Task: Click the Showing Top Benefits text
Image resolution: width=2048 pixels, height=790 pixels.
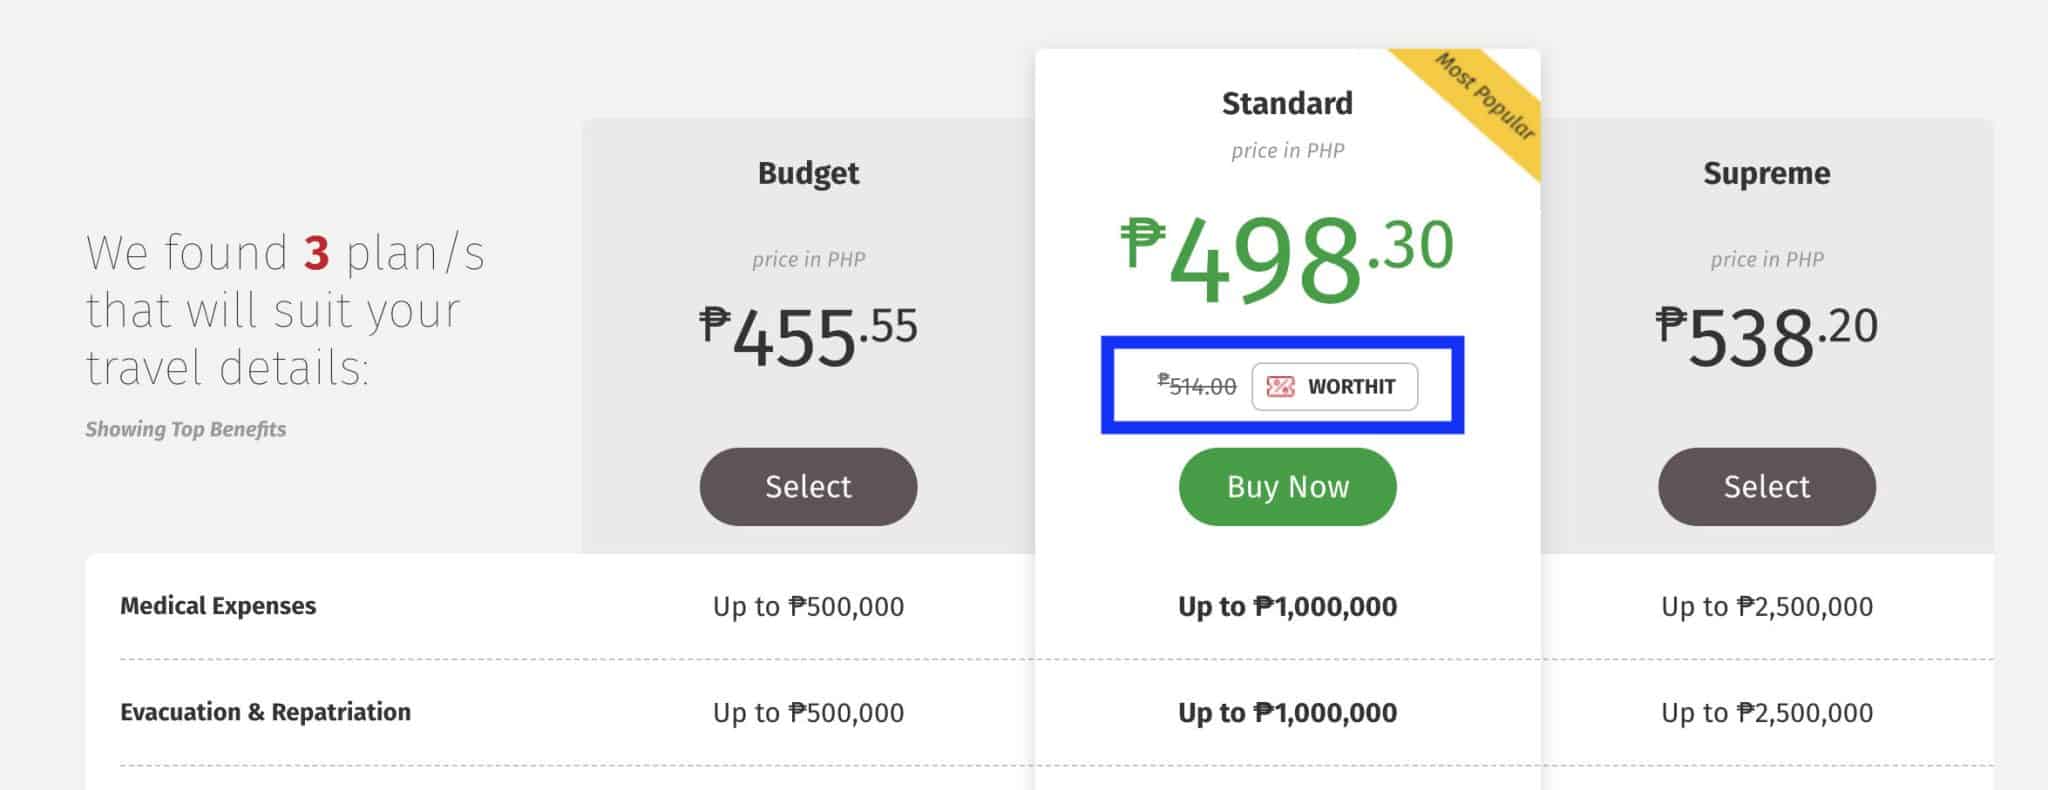Action: tap(185, 430)
